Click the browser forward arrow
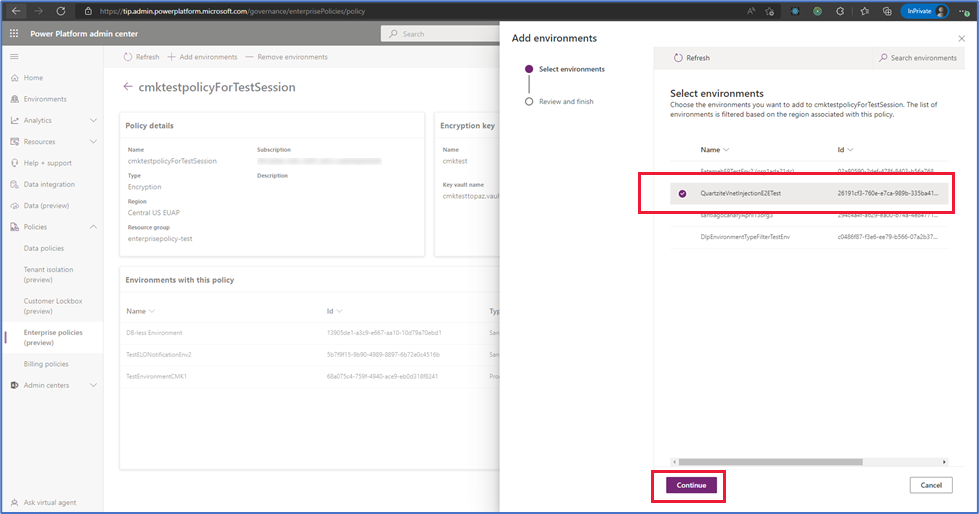The height and width of the screenshot is (514, 979). point(39,11)
